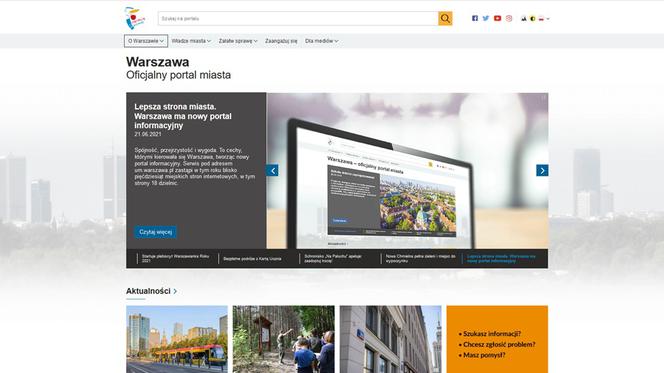Go to next slide arrow
Image resolution: width=664 pixels, height=373 pixels.
[x=542, y=170]
